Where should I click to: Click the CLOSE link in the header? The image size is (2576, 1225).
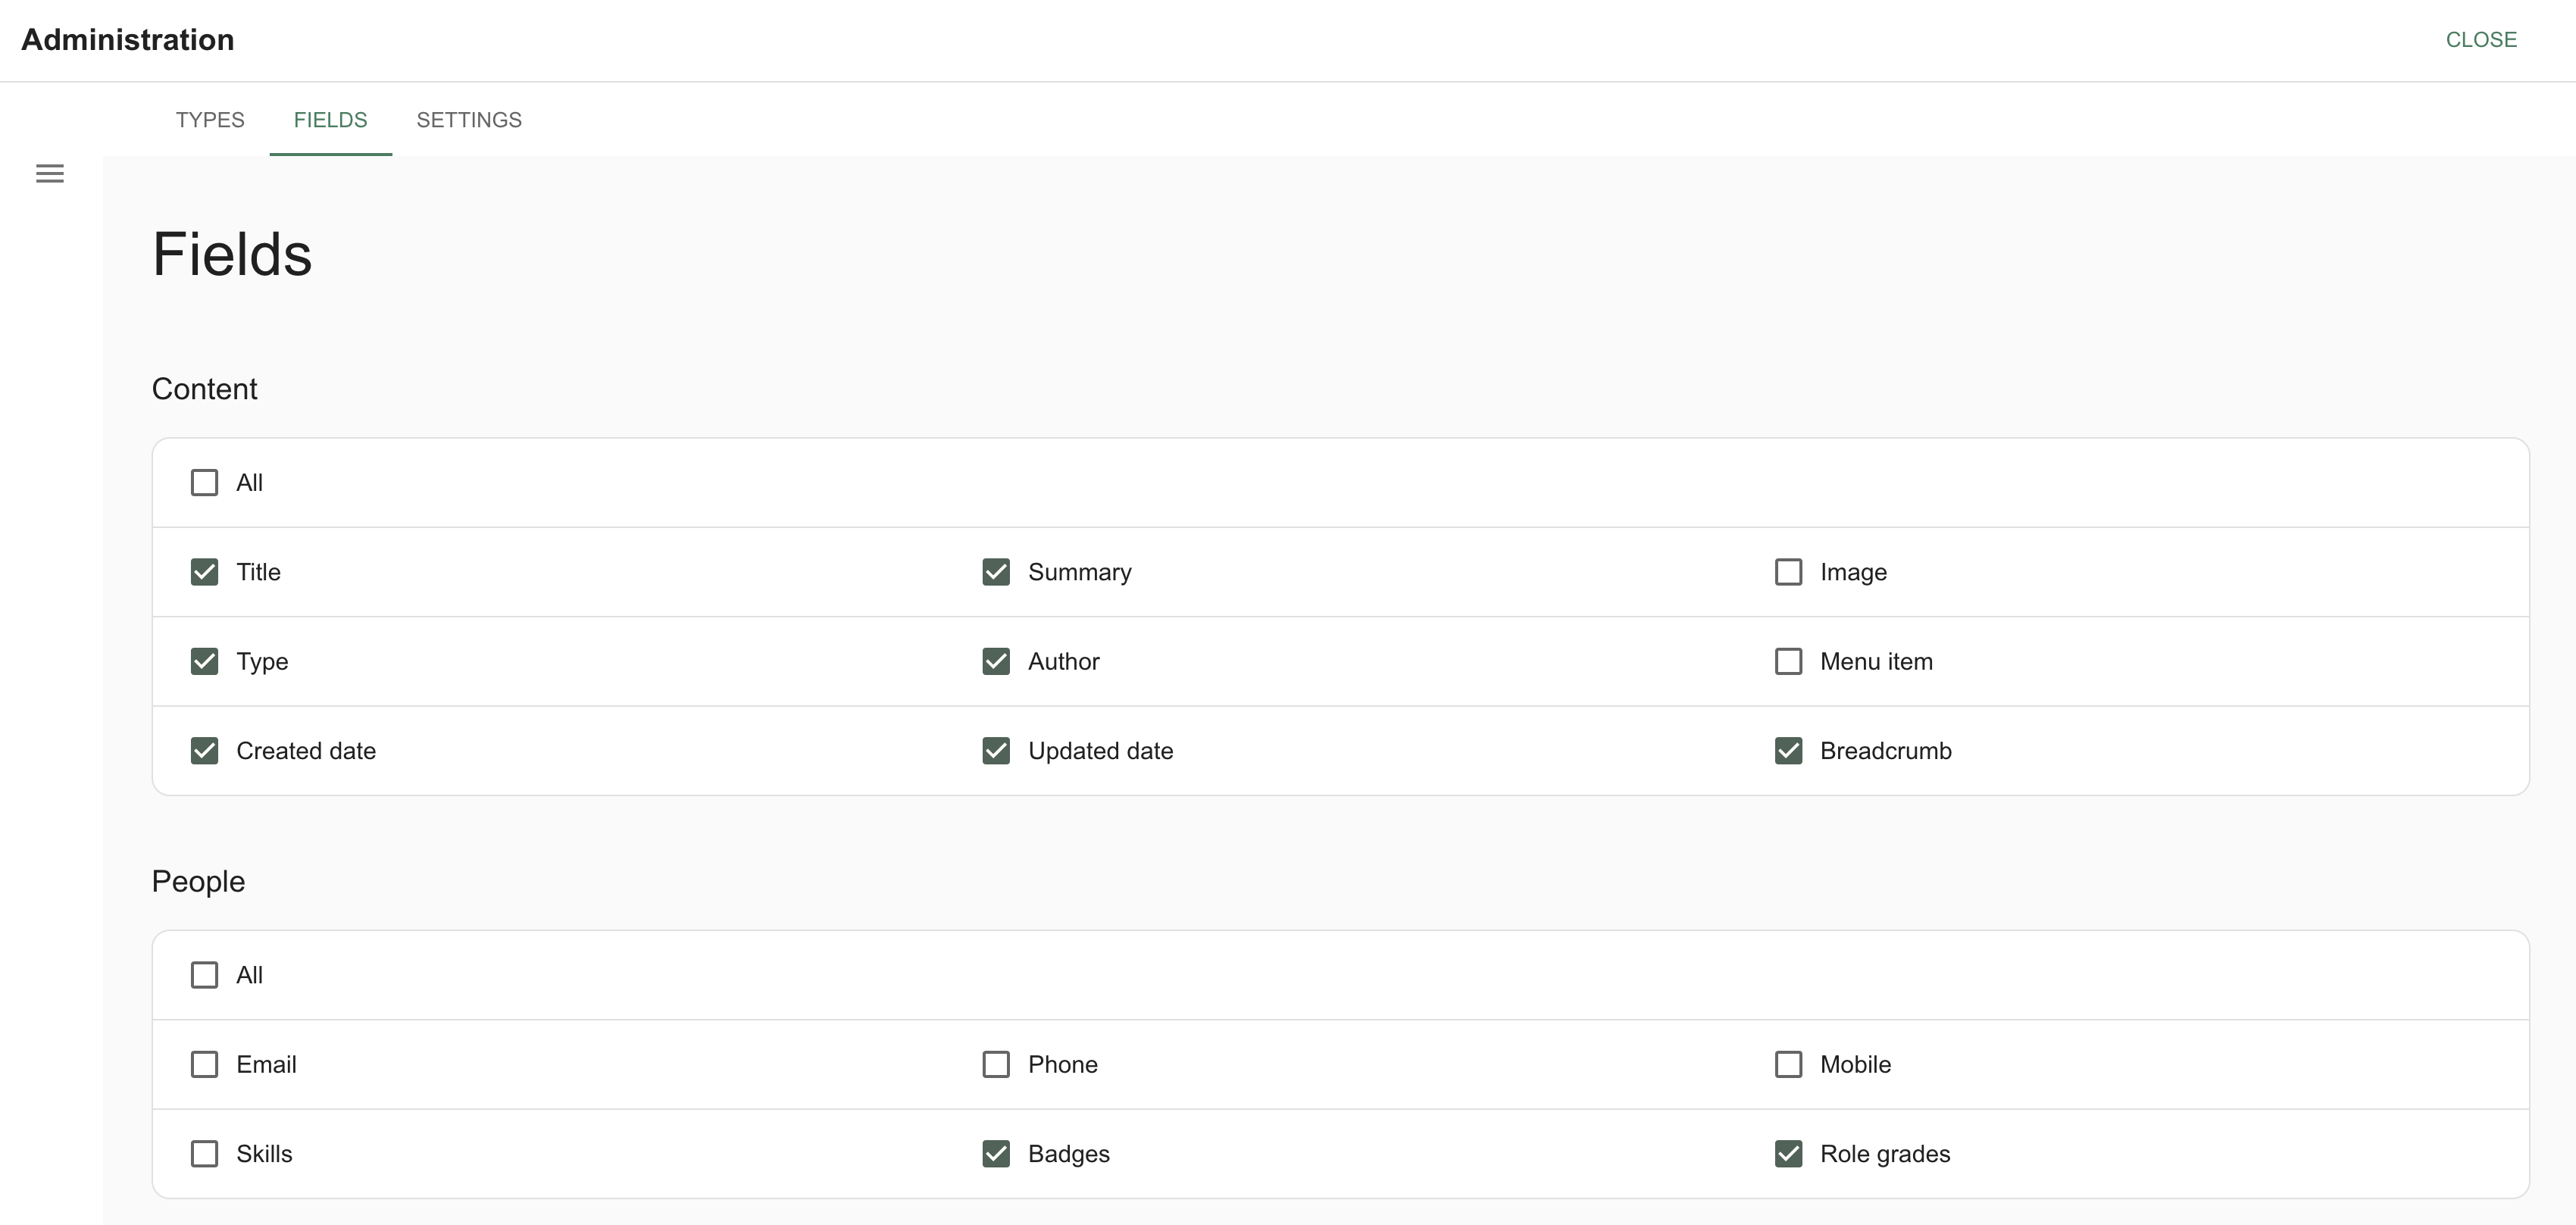tap(2482, 40)
